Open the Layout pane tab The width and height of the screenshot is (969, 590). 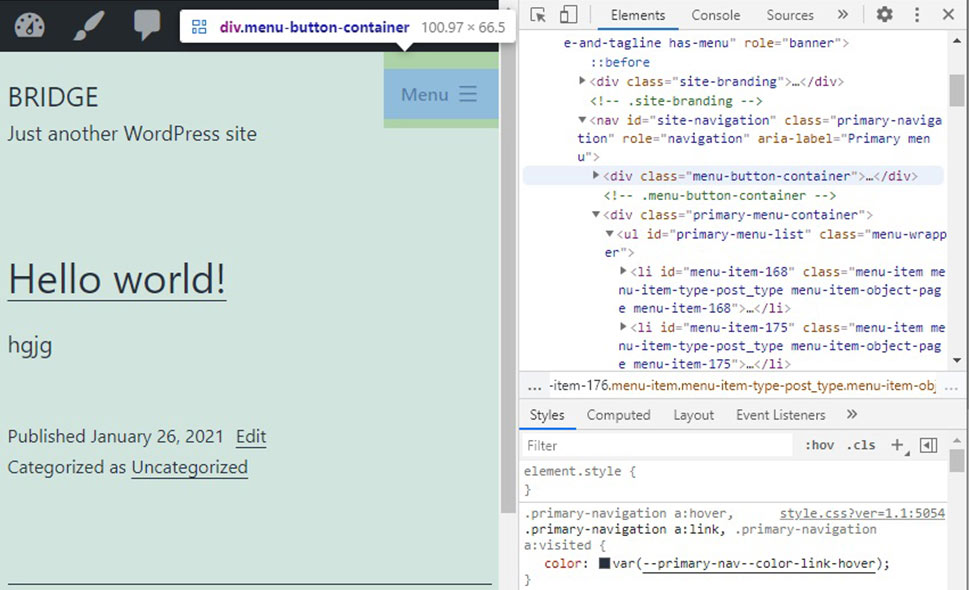click(693, 415)
